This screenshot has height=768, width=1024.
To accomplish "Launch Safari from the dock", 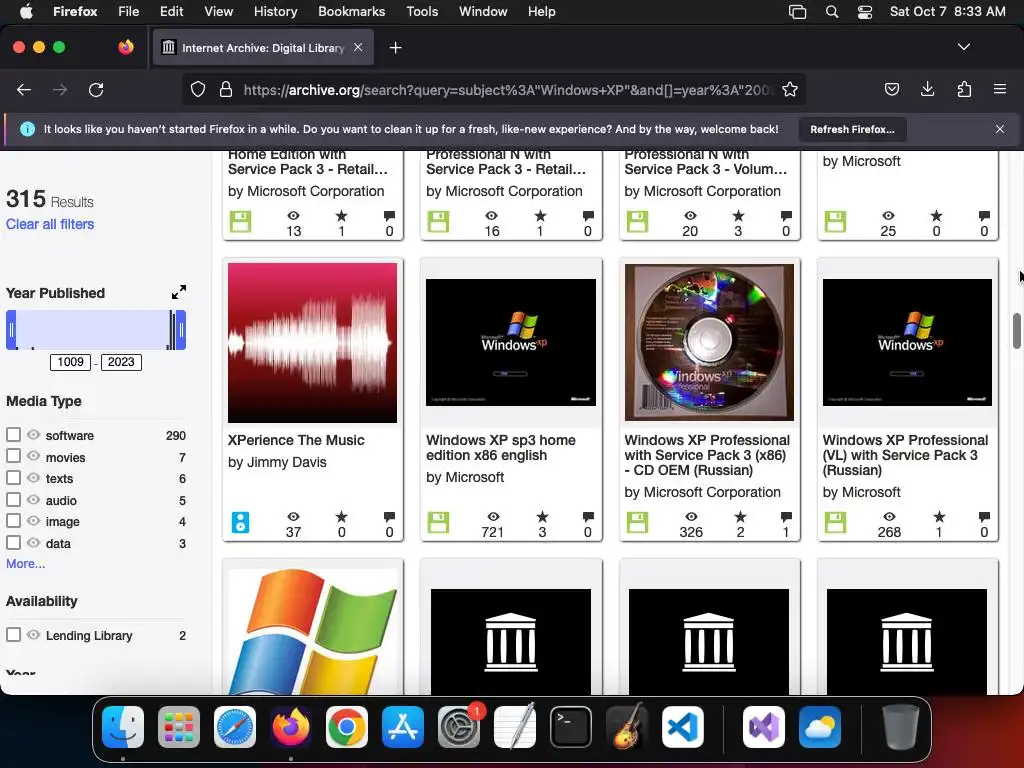I will click(234, 726).
